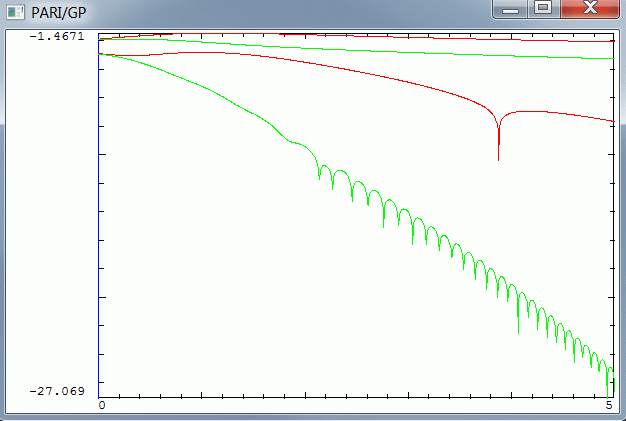The height and width of the screenshot is (421, 626).
Task: Click the x-axis end label 5
Action: (x=609, y=405)
